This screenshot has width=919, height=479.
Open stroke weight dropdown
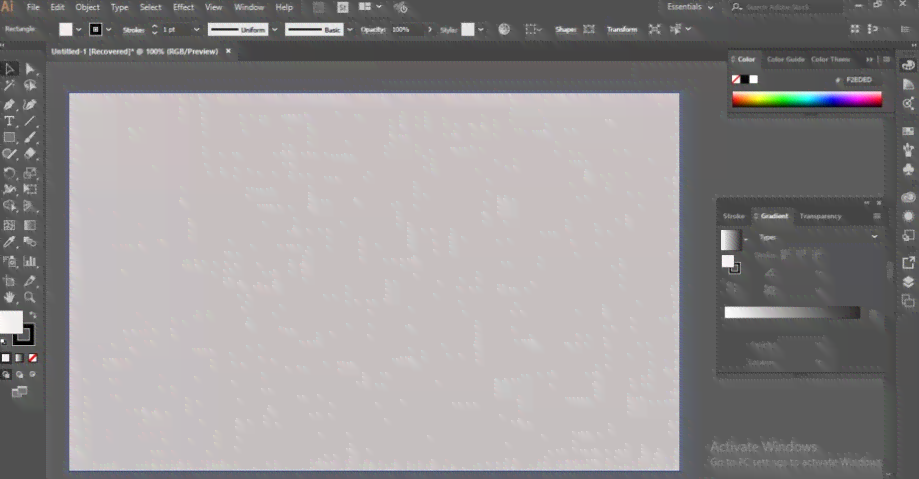point(196,30)
